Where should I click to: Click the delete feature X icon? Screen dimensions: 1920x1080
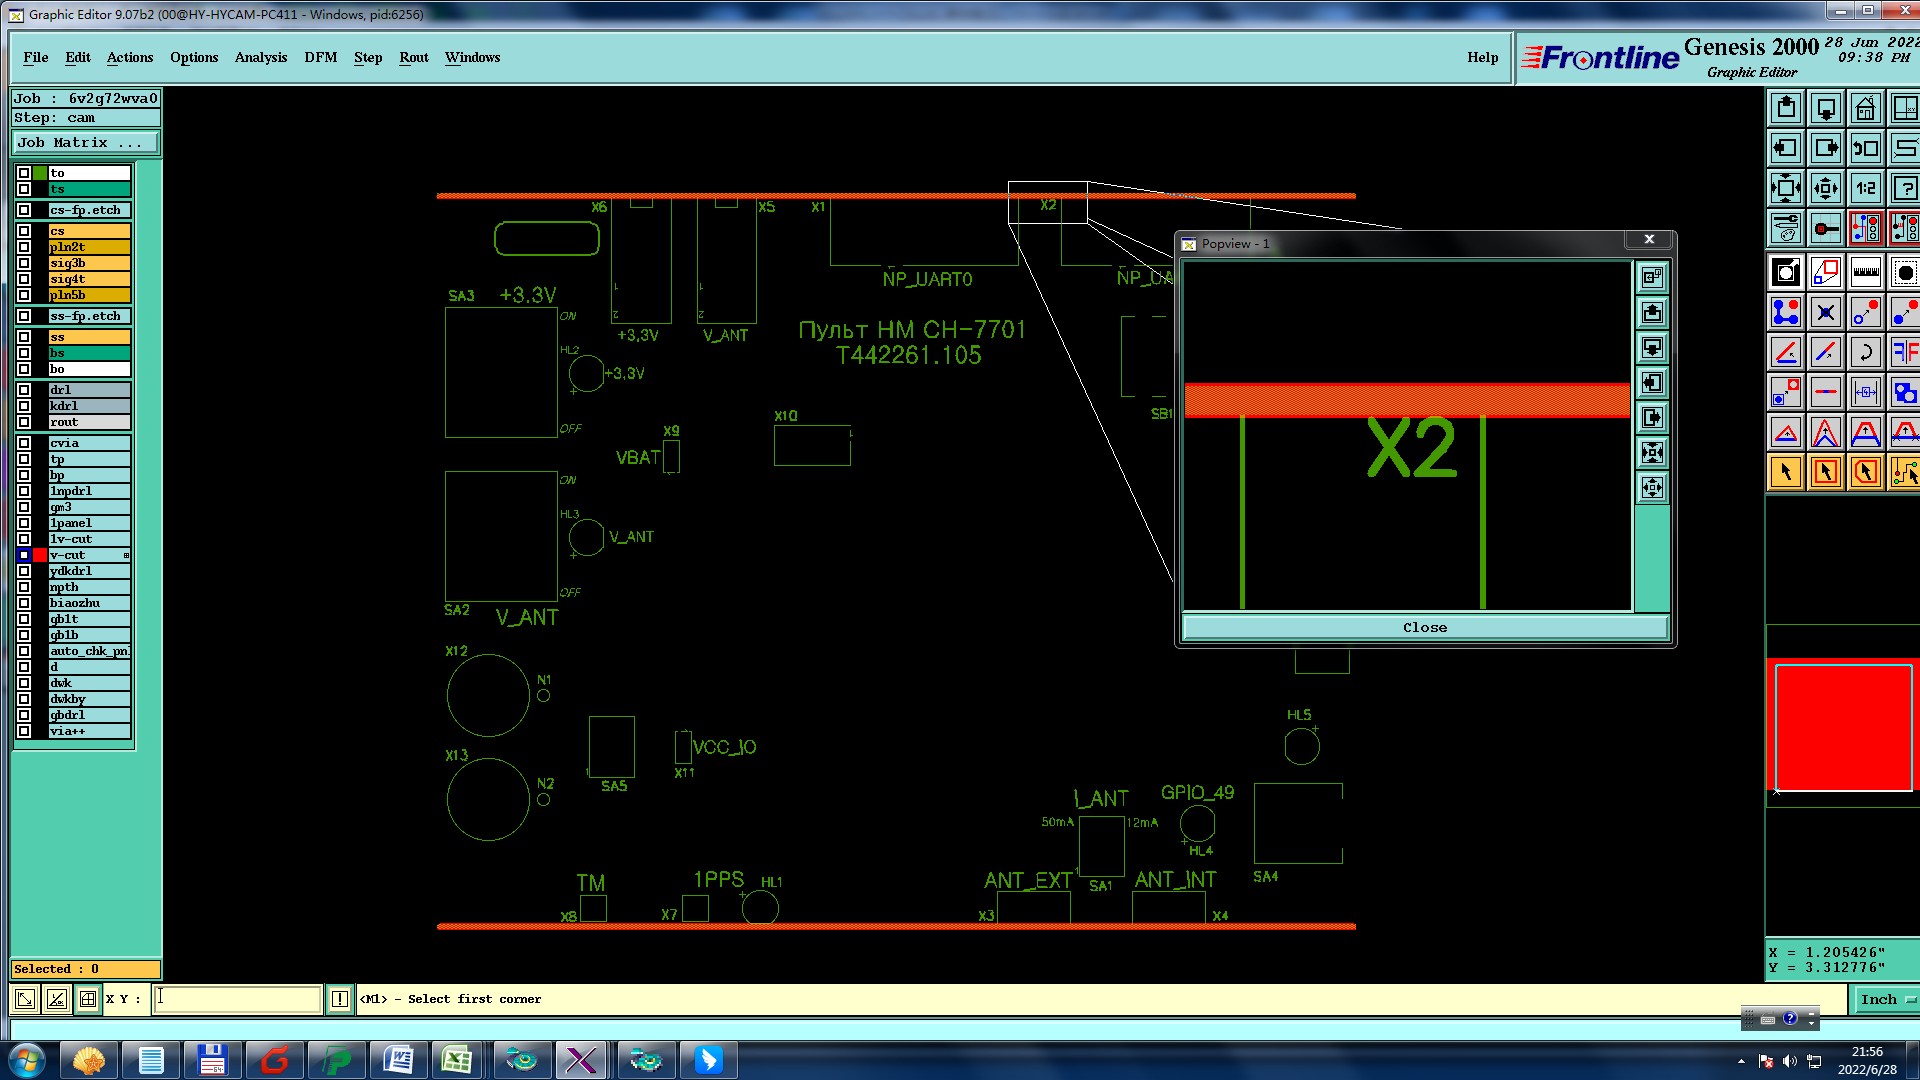[x=1826, y=312]
